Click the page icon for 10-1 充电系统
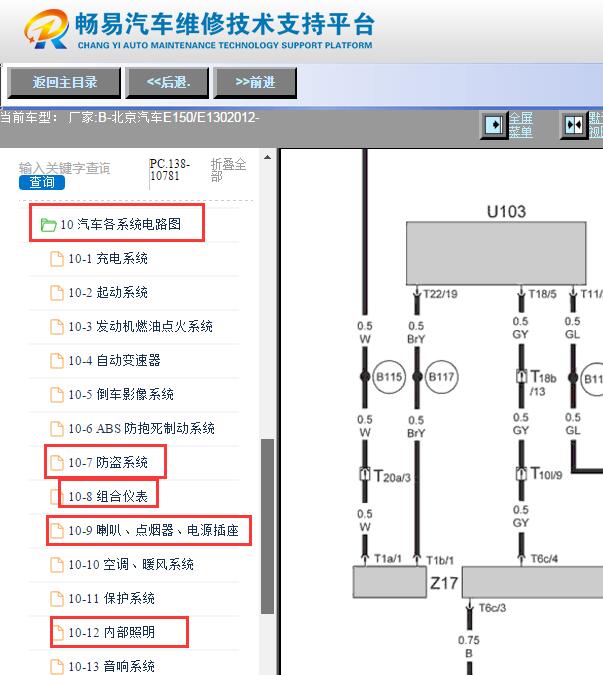 pyautogui.click(x=57, y=259)
